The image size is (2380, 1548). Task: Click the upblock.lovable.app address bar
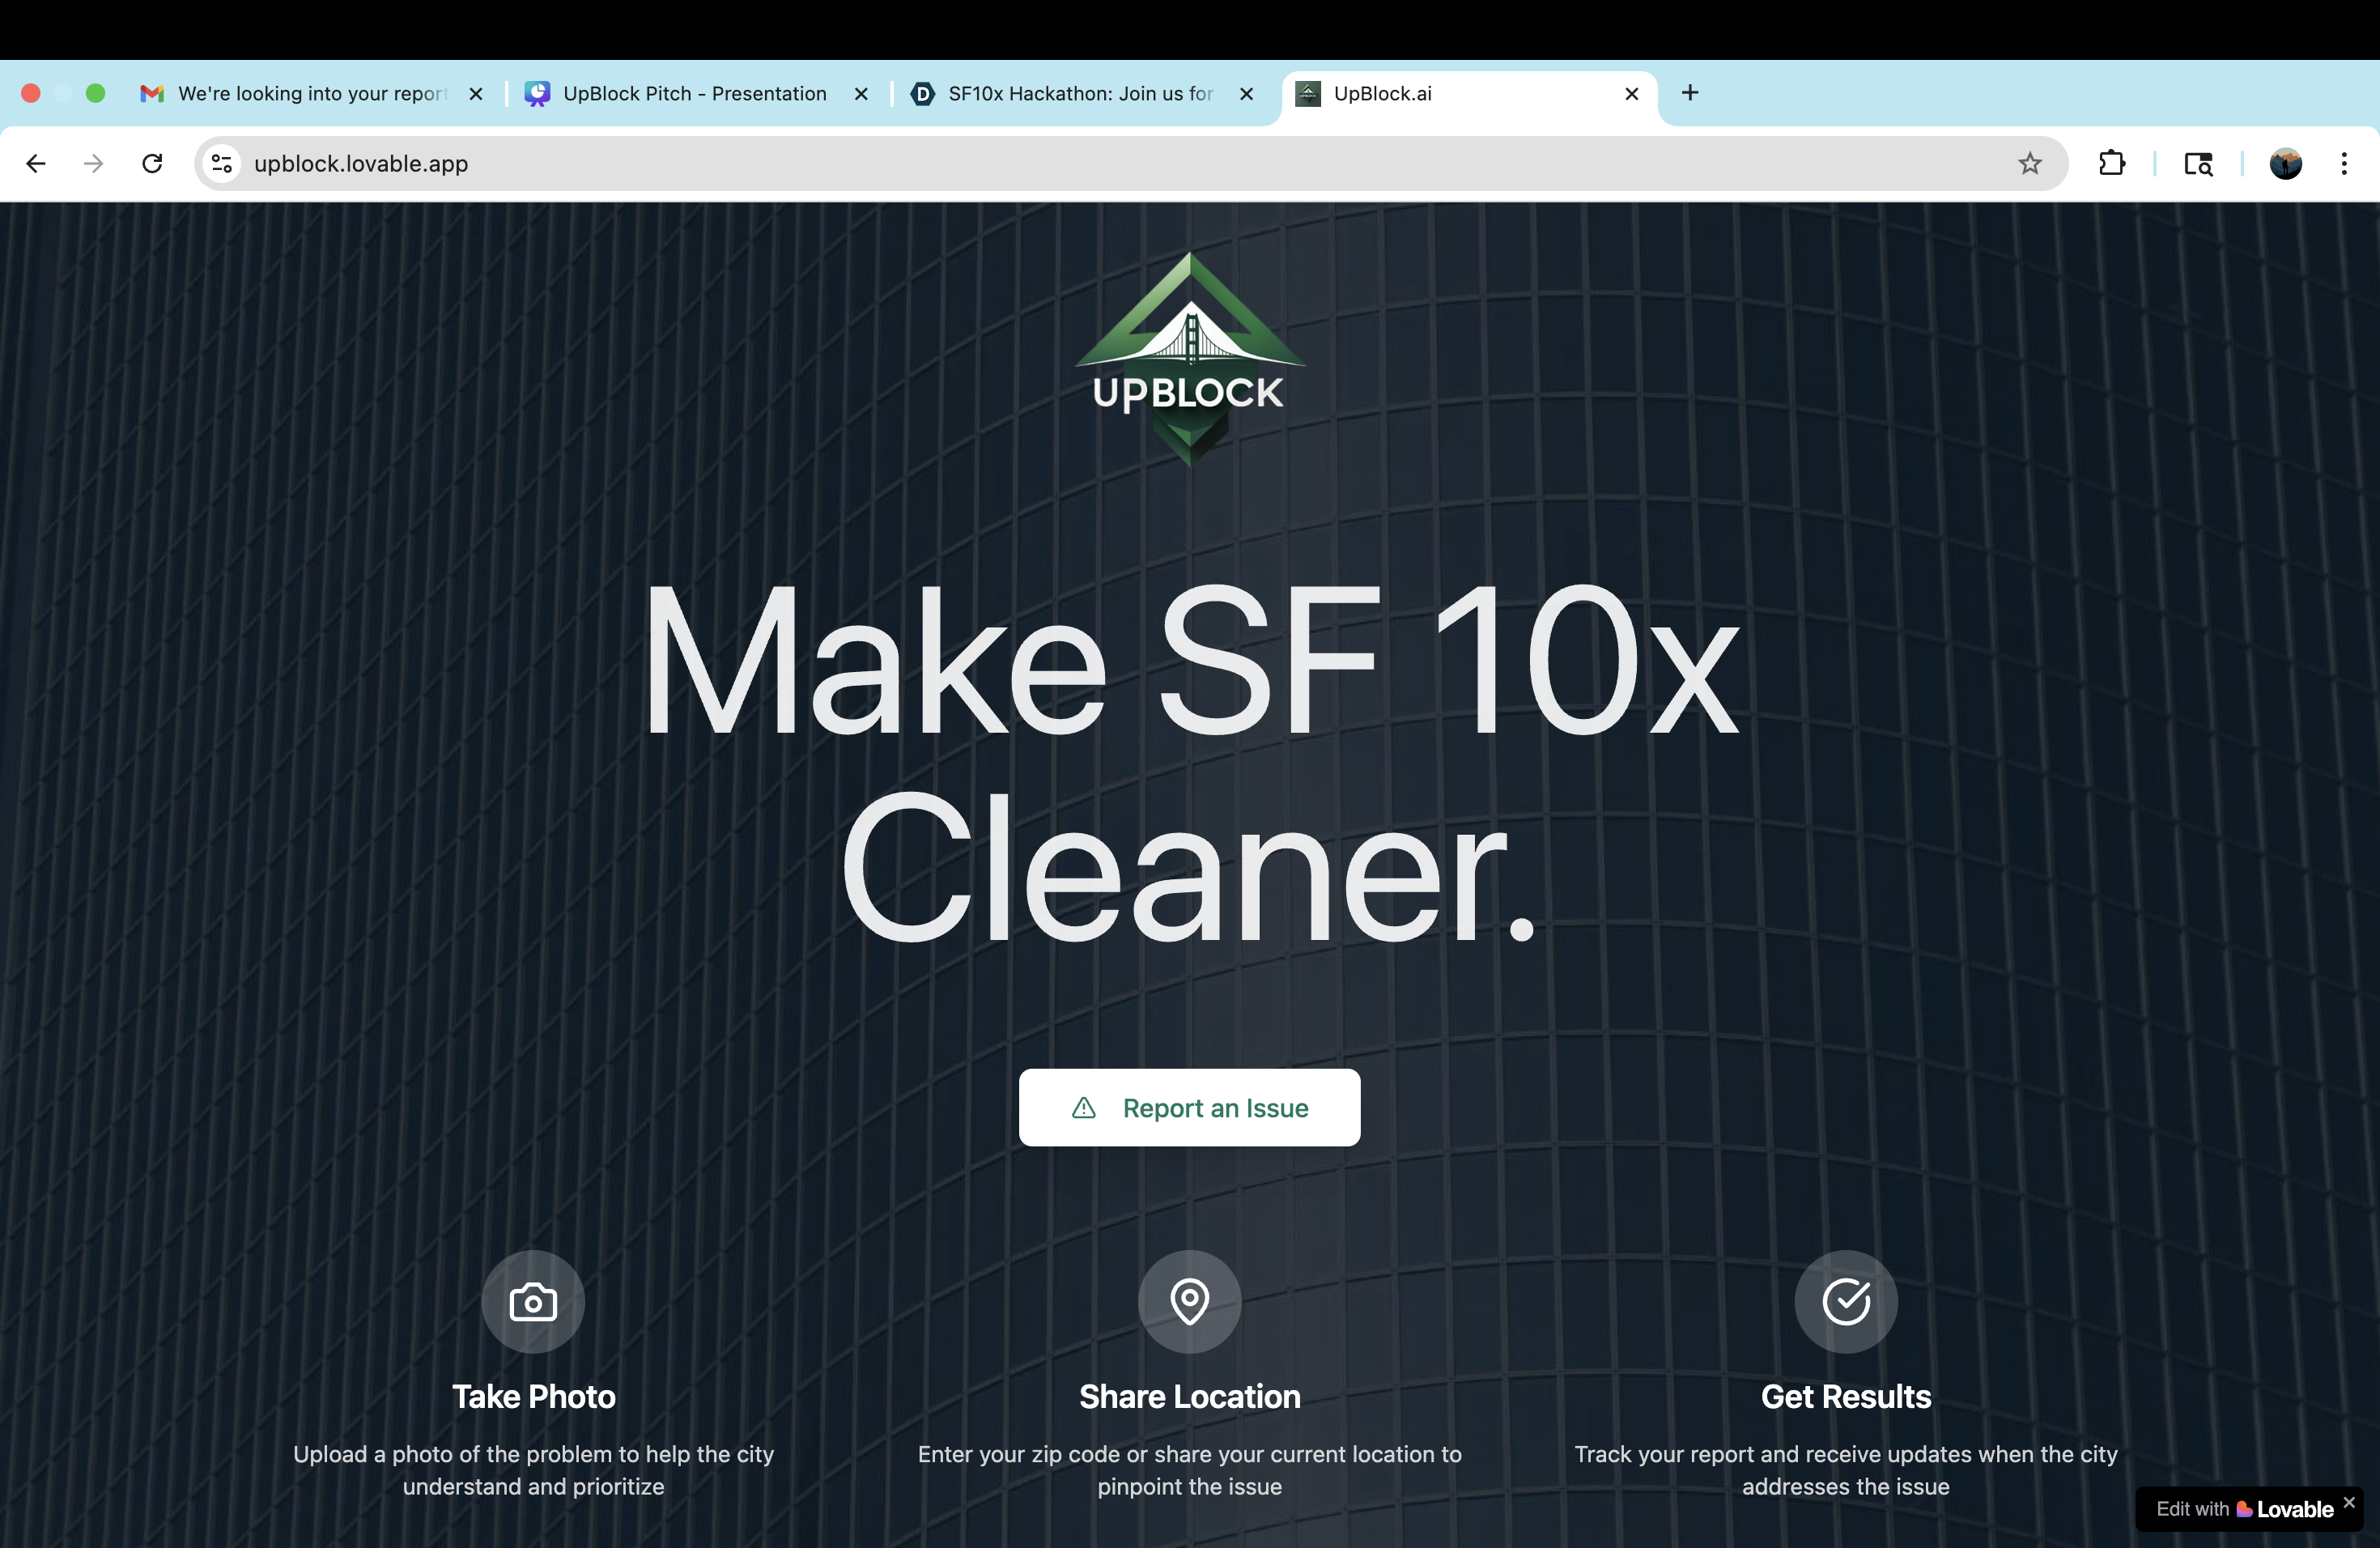(x=1100, y=163)
